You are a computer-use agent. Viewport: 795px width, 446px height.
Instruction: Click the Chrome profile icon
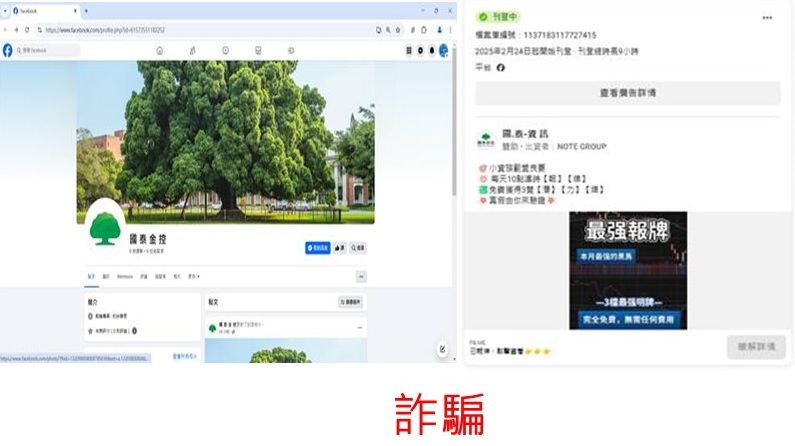(x=440, y=30)
